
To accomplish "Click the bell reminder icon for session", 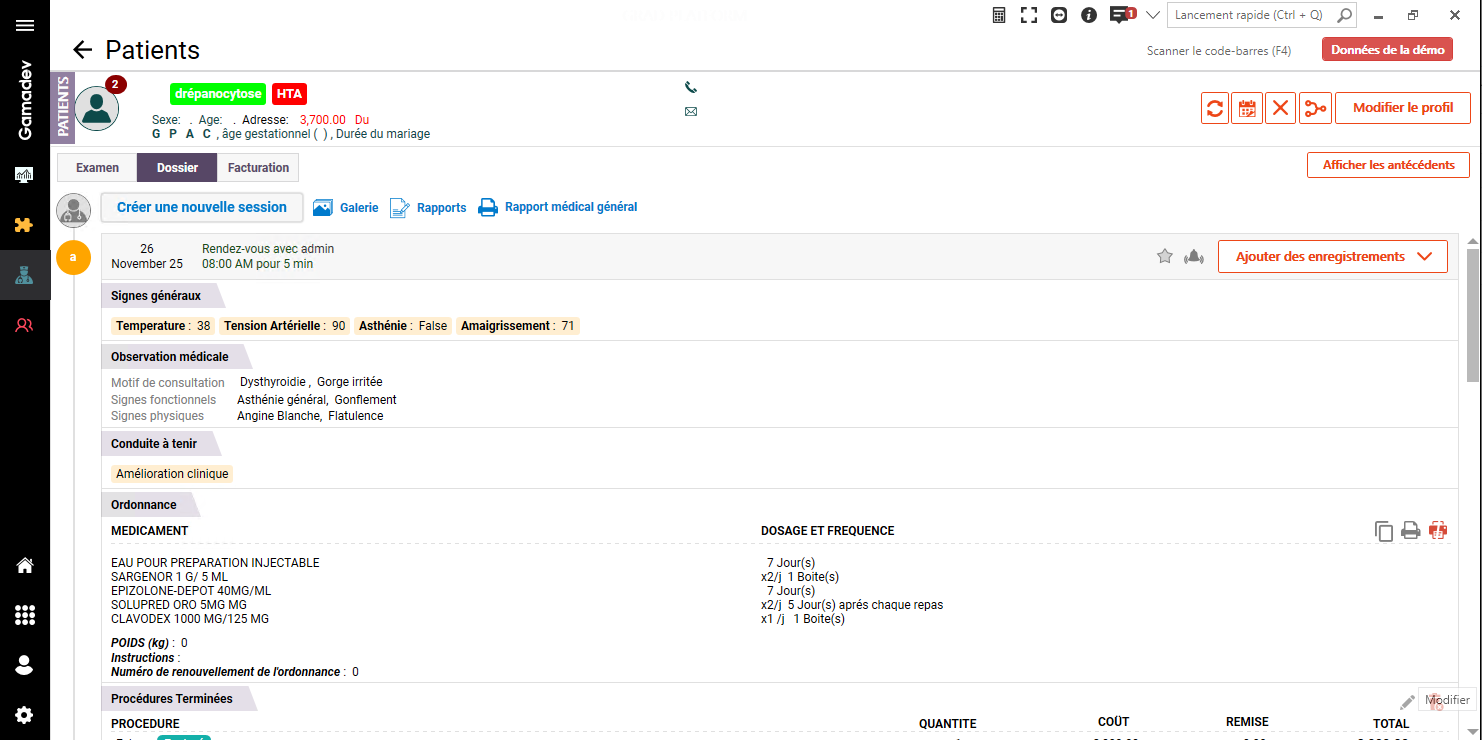I will click(1193, 257).
